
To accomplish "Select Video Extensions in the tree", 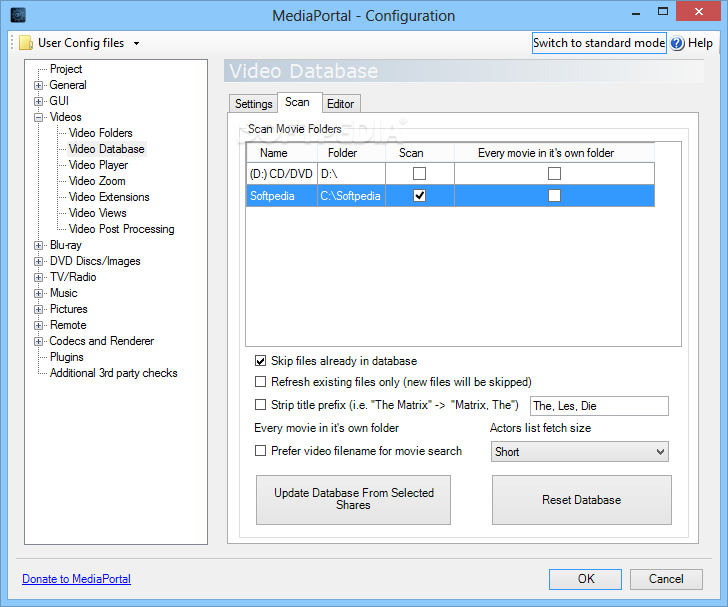I will (109, 197).
